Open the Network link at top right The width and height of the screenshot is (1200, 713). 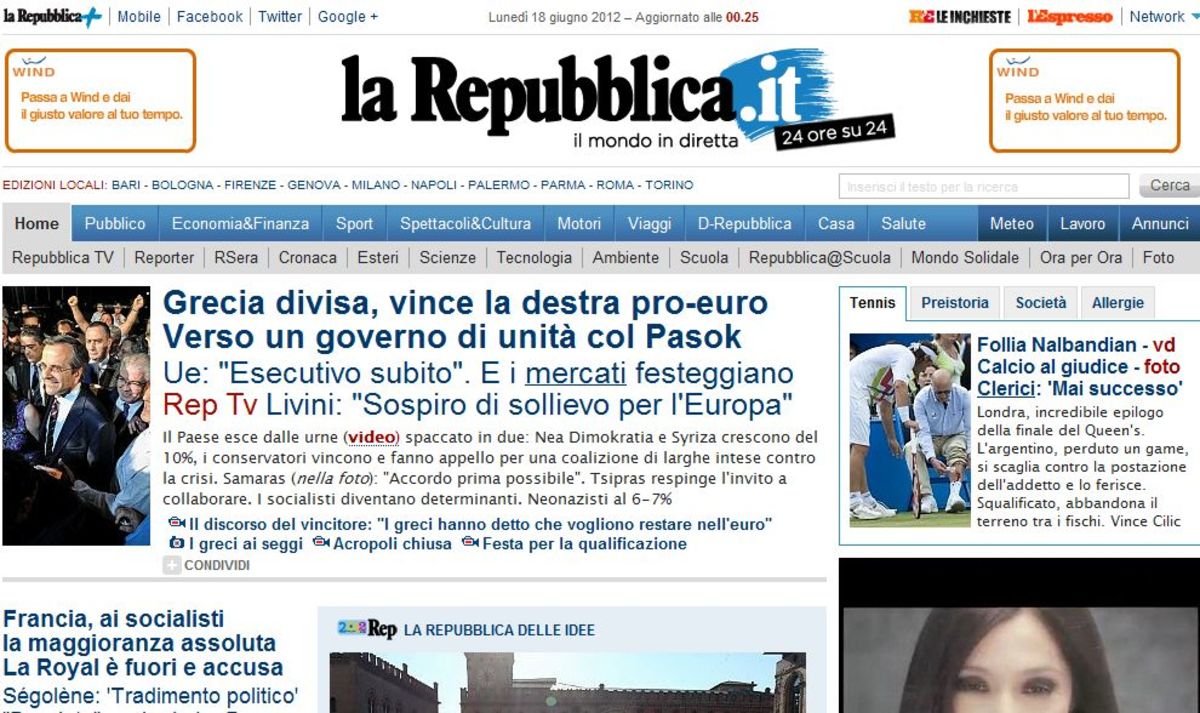click(x=1157, y=17)
